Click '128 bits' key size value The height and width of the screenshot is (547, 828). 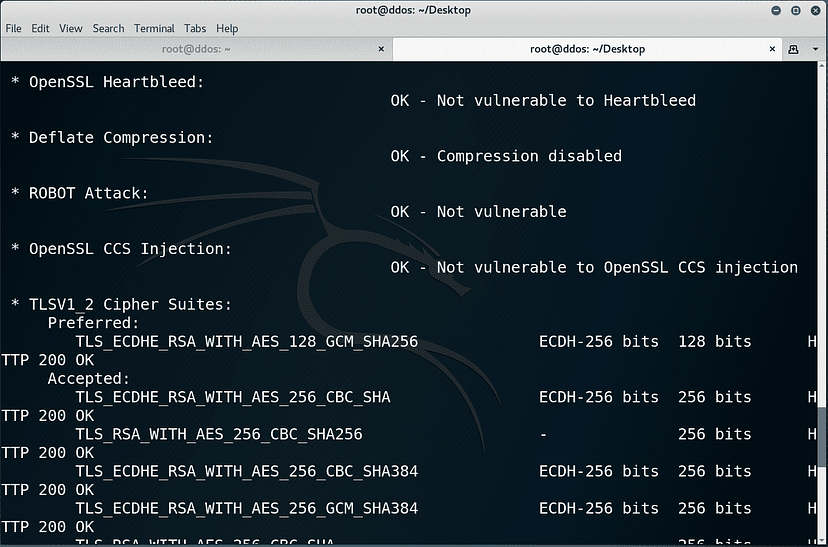[714, 342]
